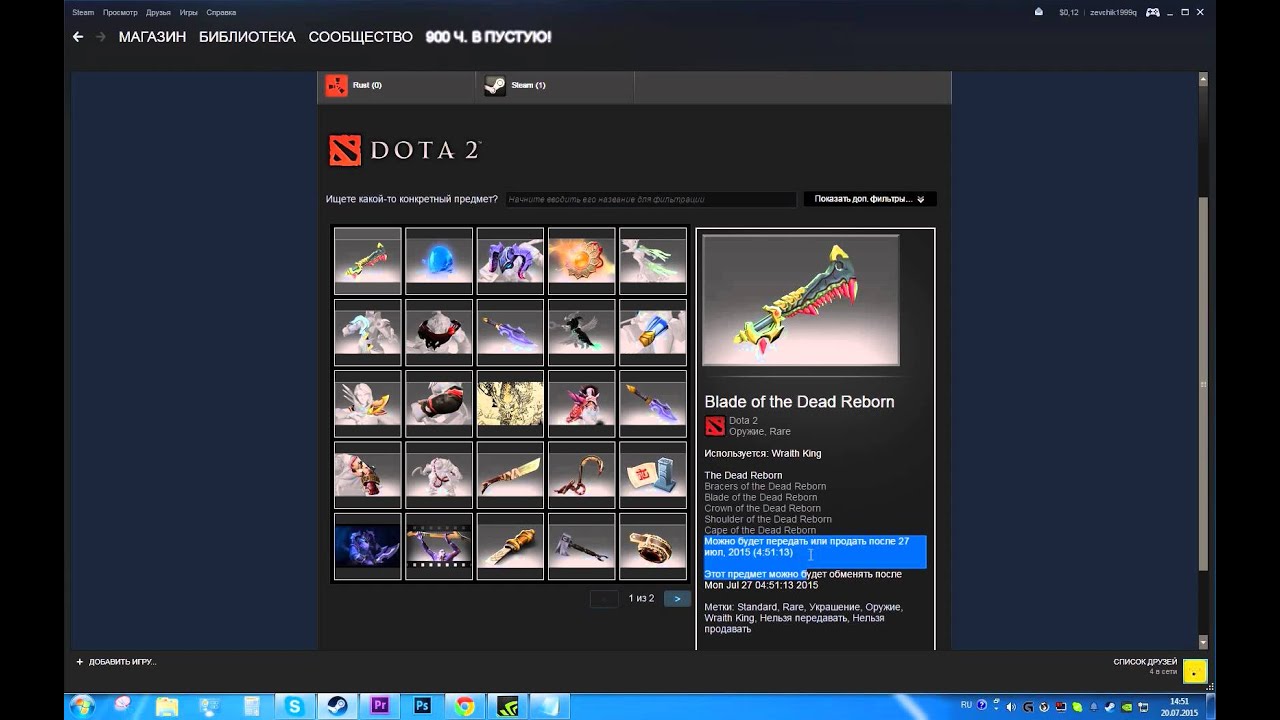1280x720 pixels.
Task: Select the golden ring bracelet item
Action: click(653, 546)
